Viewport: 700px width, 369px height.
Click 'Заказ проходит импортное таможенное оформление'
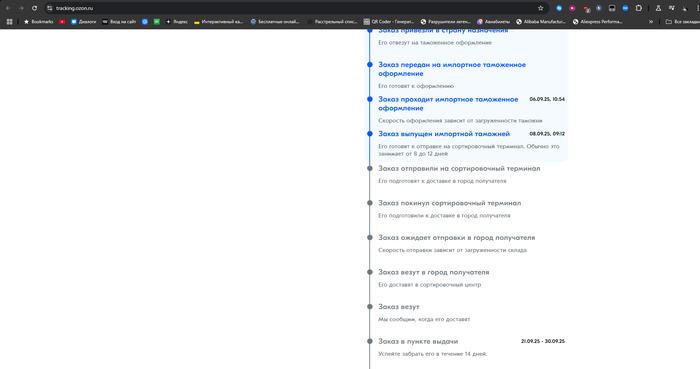click(x=448, y=104)
